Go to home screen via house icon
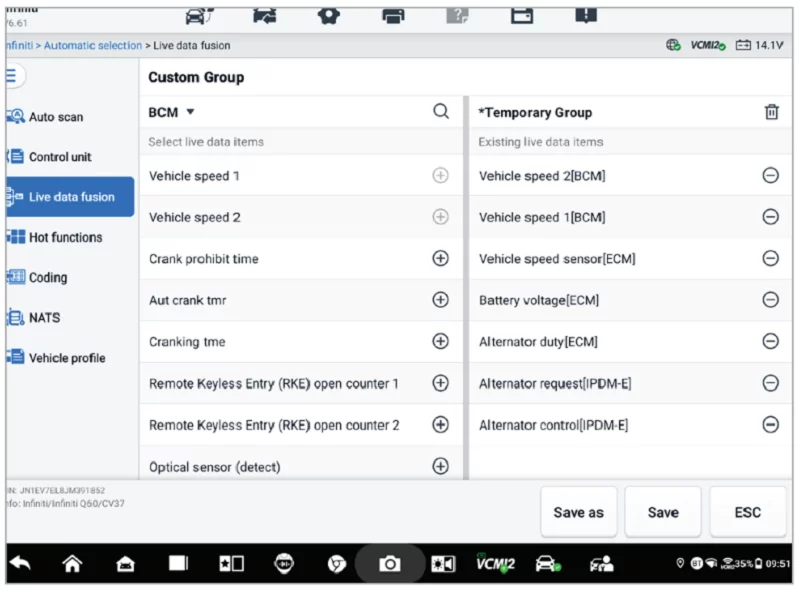This screenshot has height=592, width=800. click(x=72, y=564)
